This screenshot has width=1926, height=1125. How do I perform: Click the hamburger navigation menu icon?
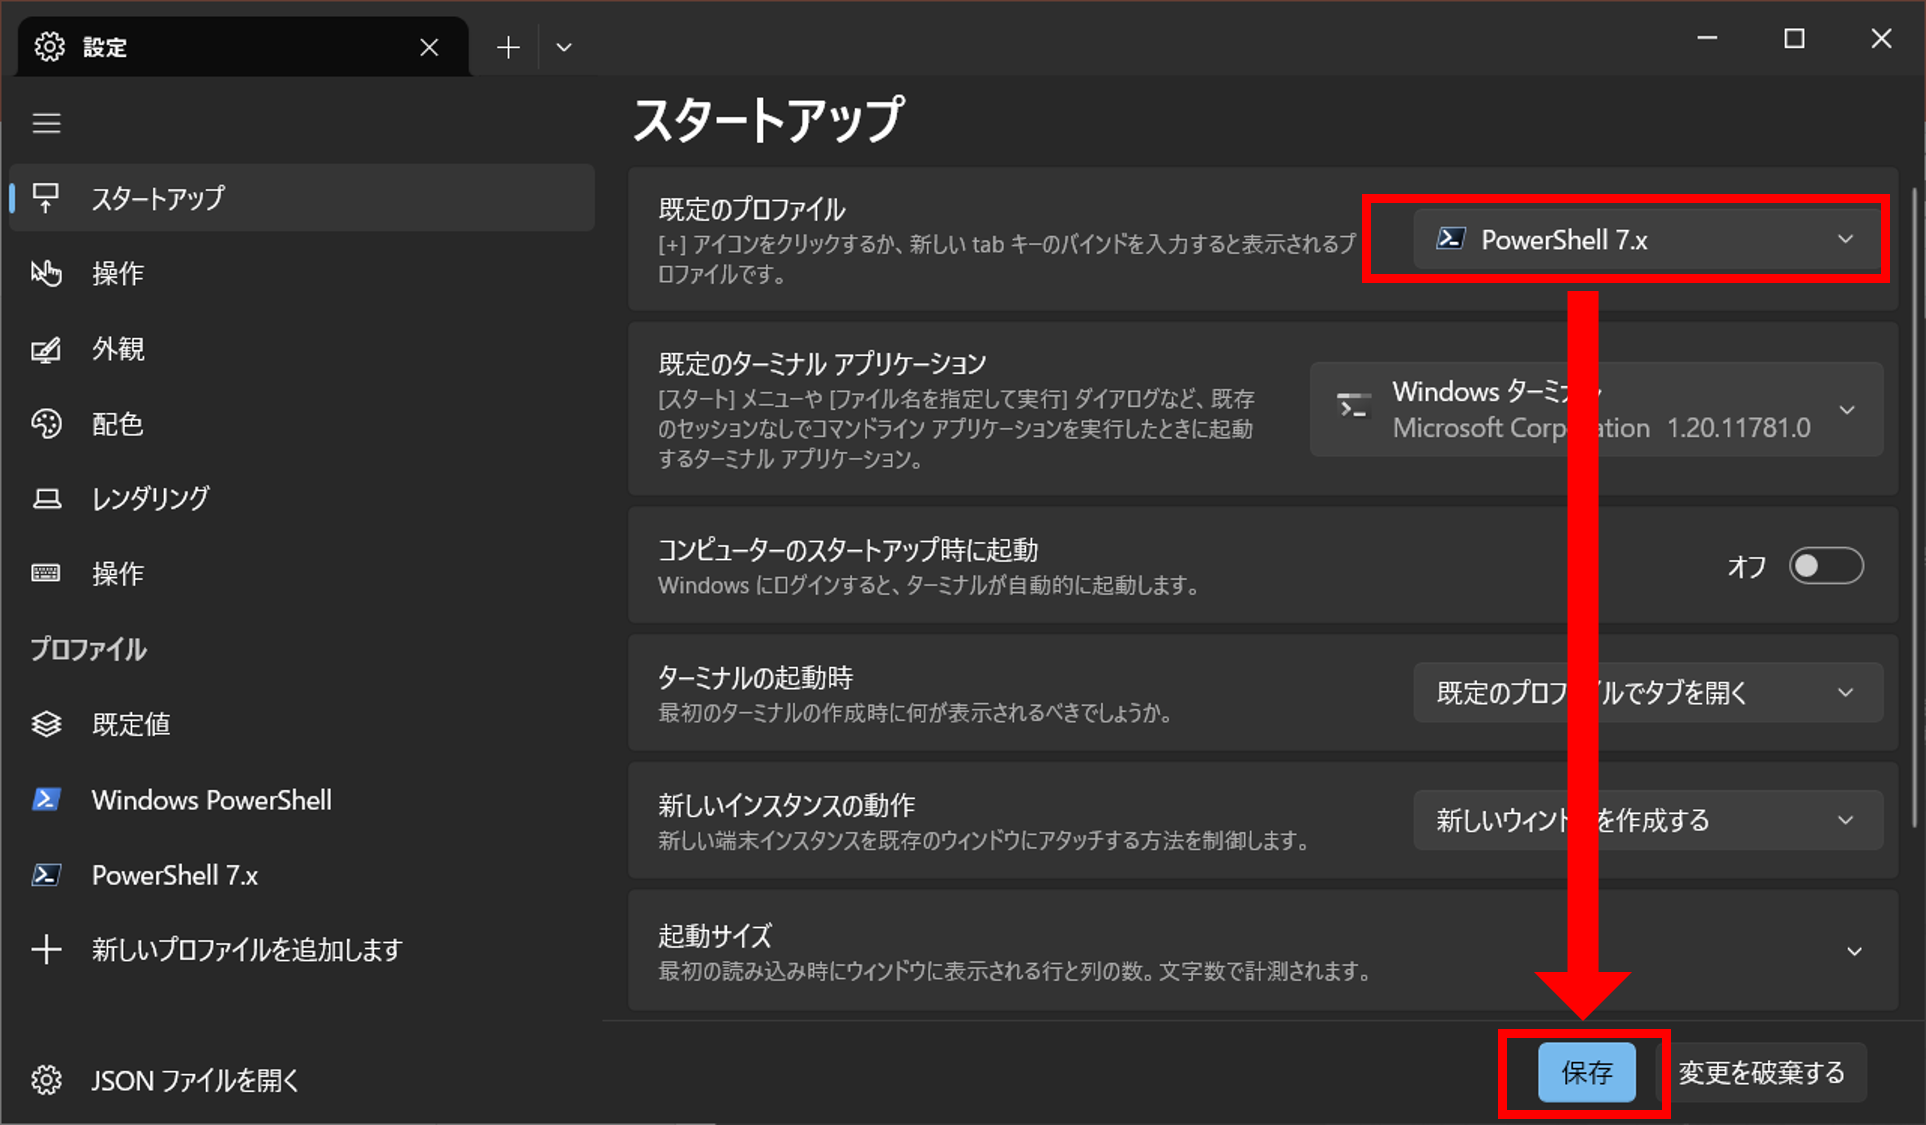pyautogui.click(x=46, y=123)
